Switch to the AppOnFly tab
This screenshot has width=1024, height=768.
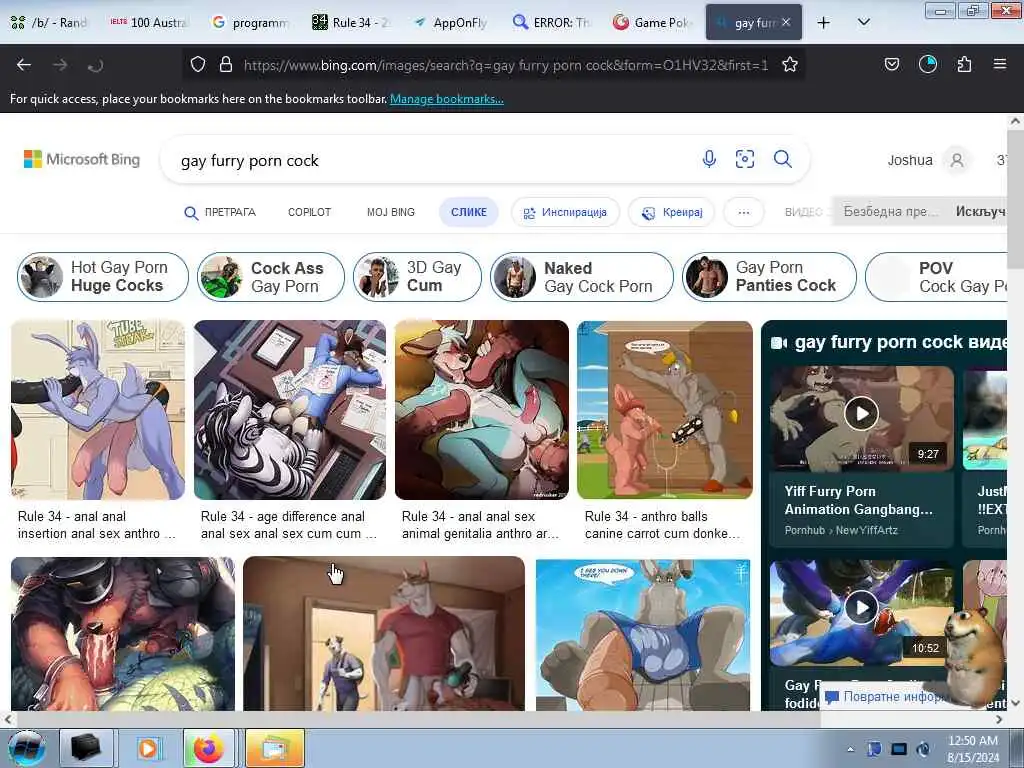tap(451, 22)
